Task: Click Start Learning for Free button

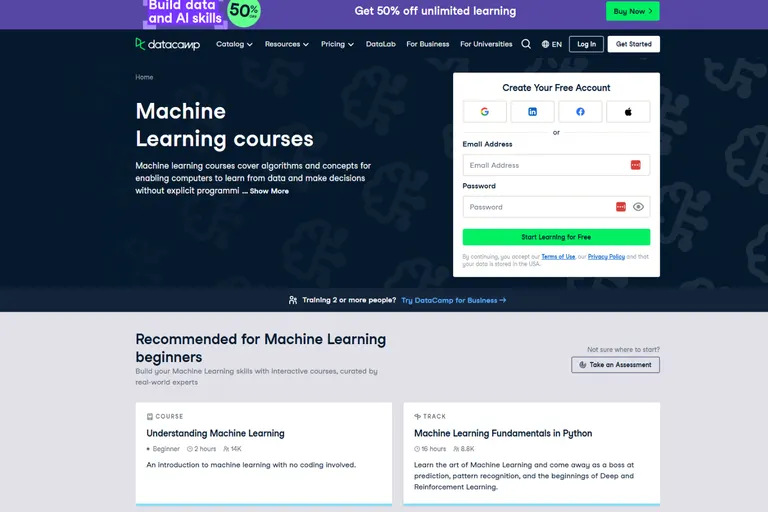Action: tap(556, 237)
